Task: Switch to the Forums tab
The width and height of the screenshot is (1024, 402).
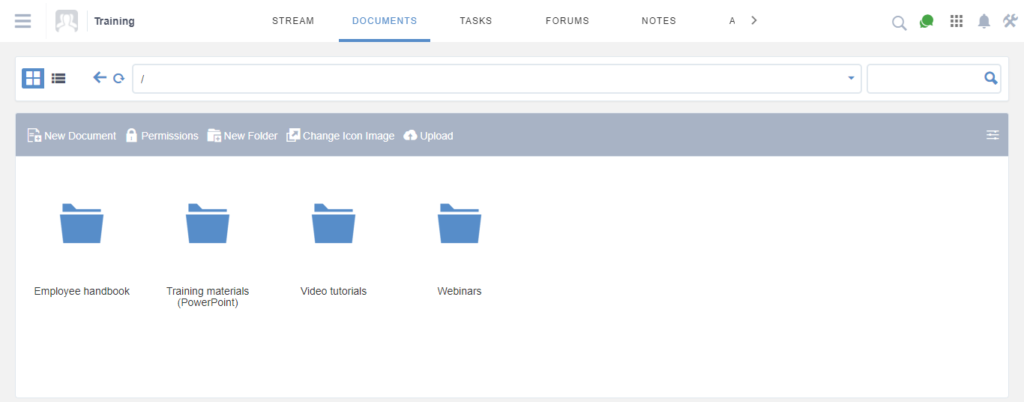Action: tap(568, 21)
